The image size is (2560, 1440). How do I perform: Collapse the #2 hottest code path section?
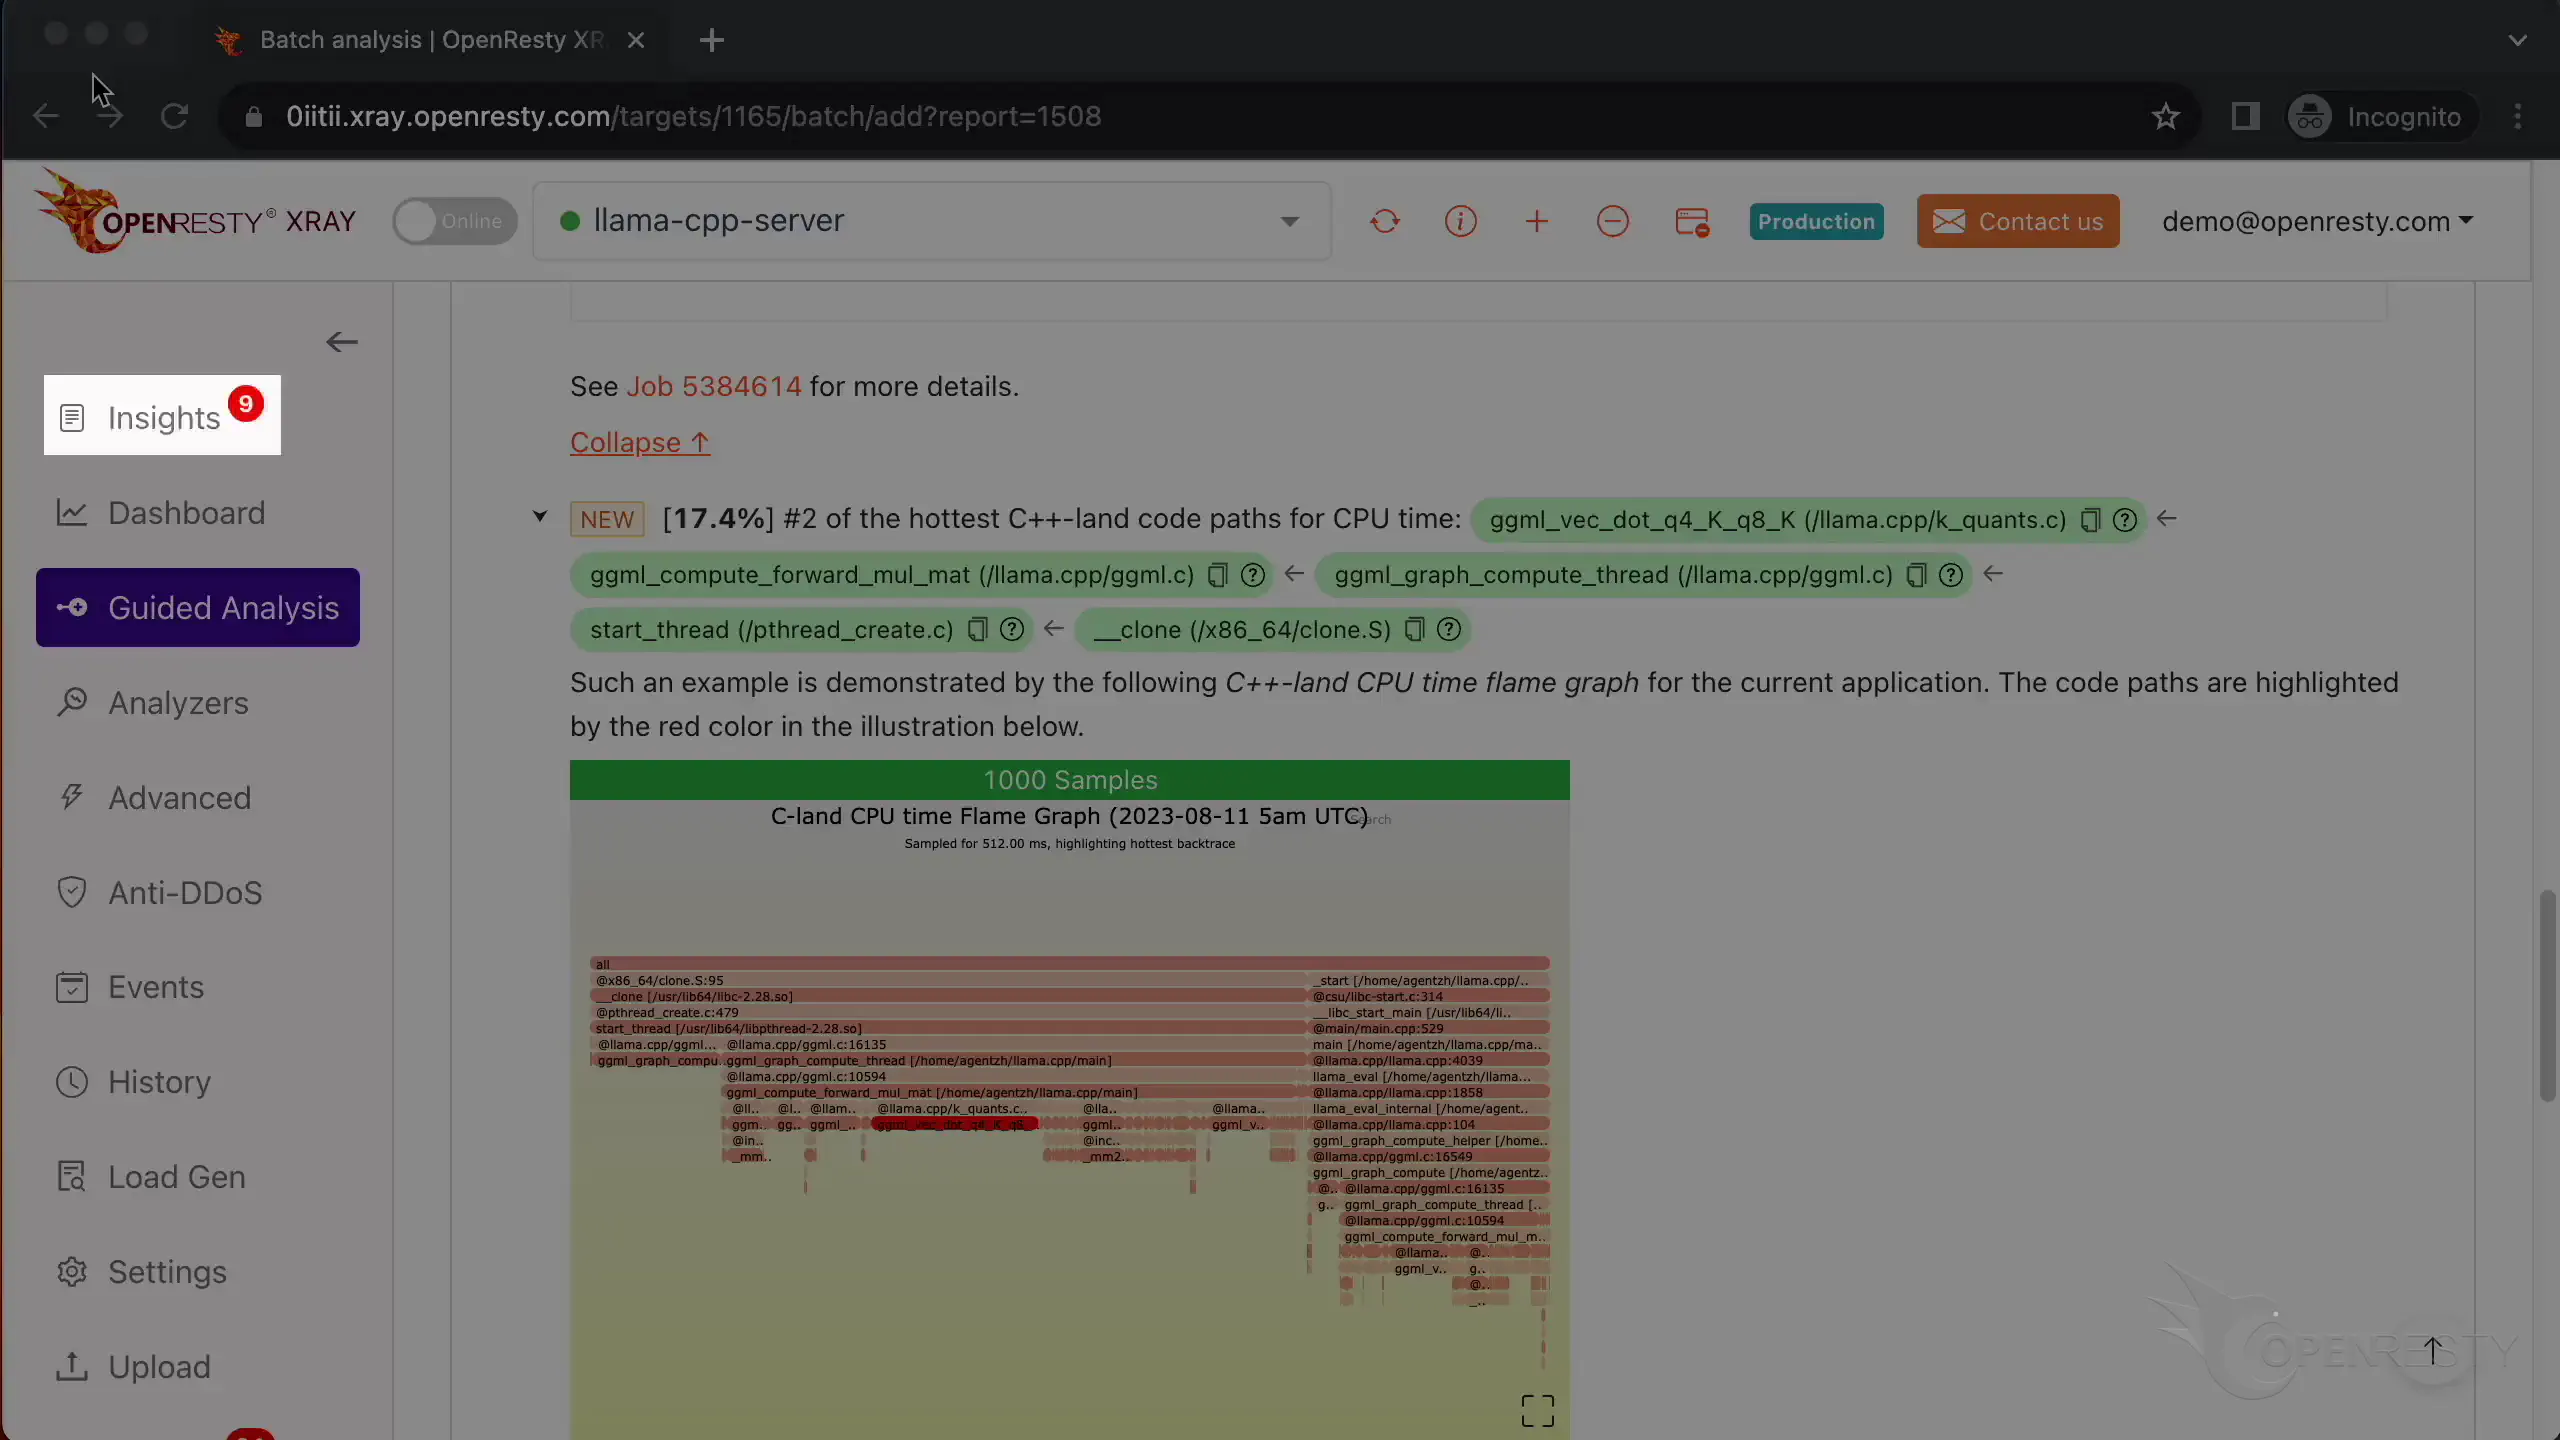click(x=540, y=517)
